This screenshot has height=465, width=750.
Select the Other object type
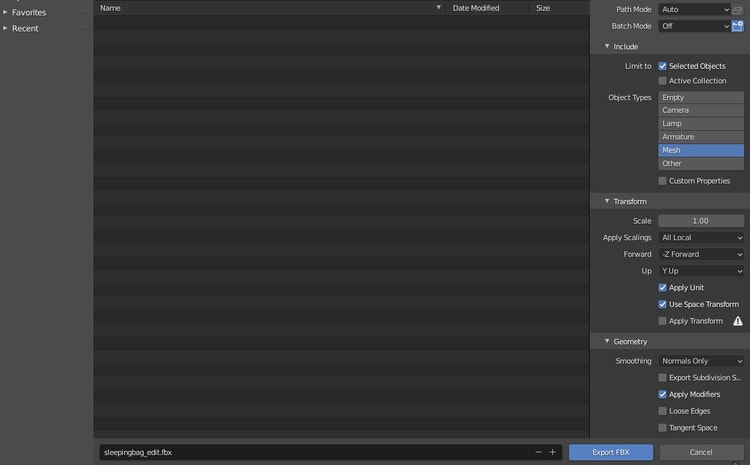701,164
